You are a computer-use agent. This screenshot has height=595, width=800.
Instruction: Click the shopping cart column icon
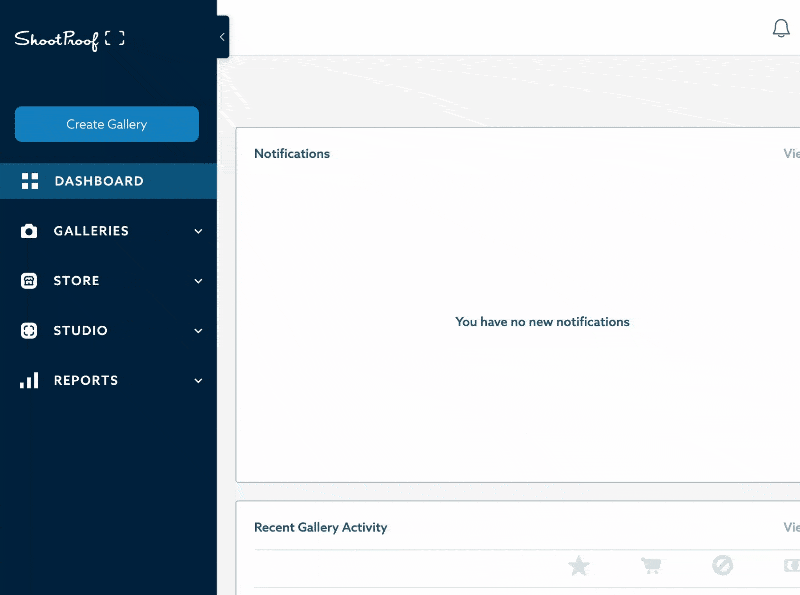pos(651,566)
